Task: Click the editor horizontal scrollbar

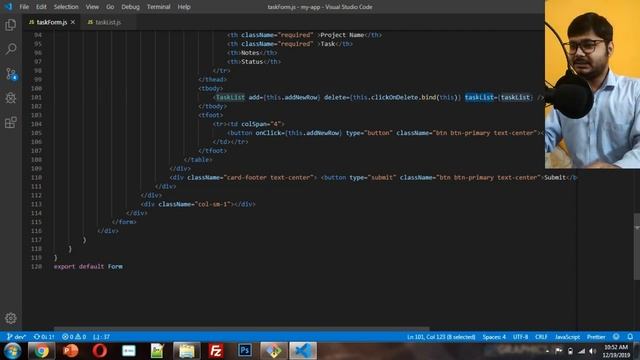Action: pos(242,329)
